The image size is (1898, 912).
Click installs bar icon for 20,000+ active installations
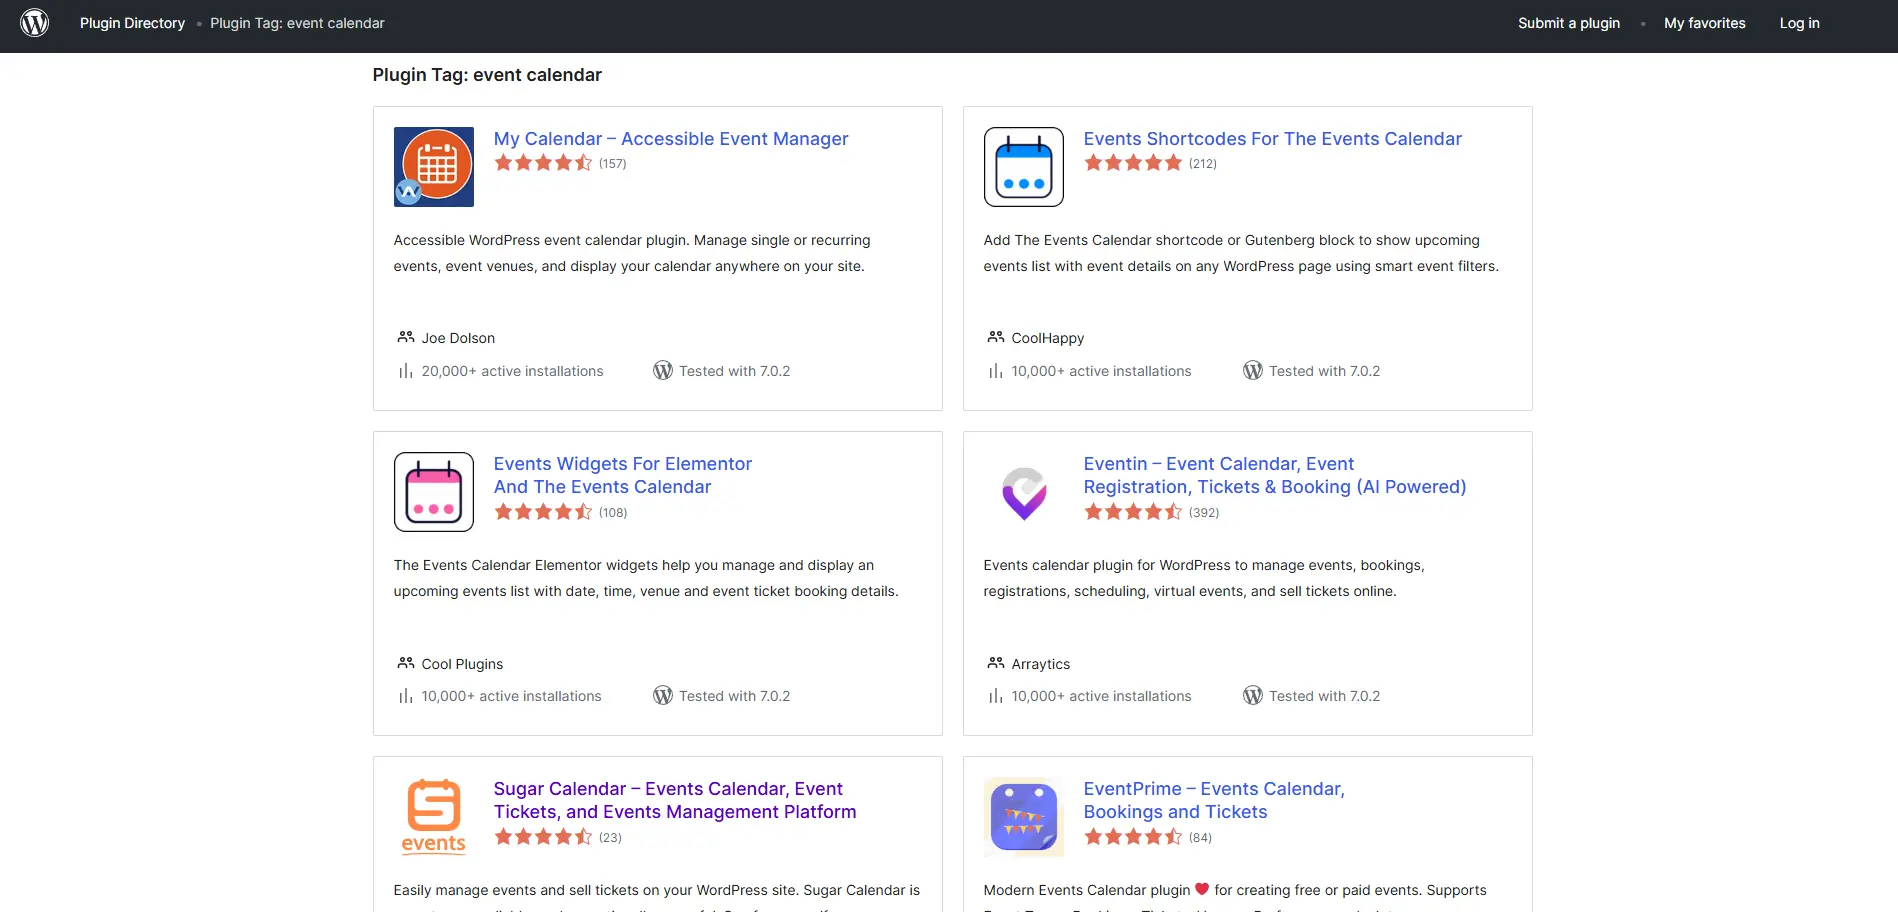click(406, 371)
